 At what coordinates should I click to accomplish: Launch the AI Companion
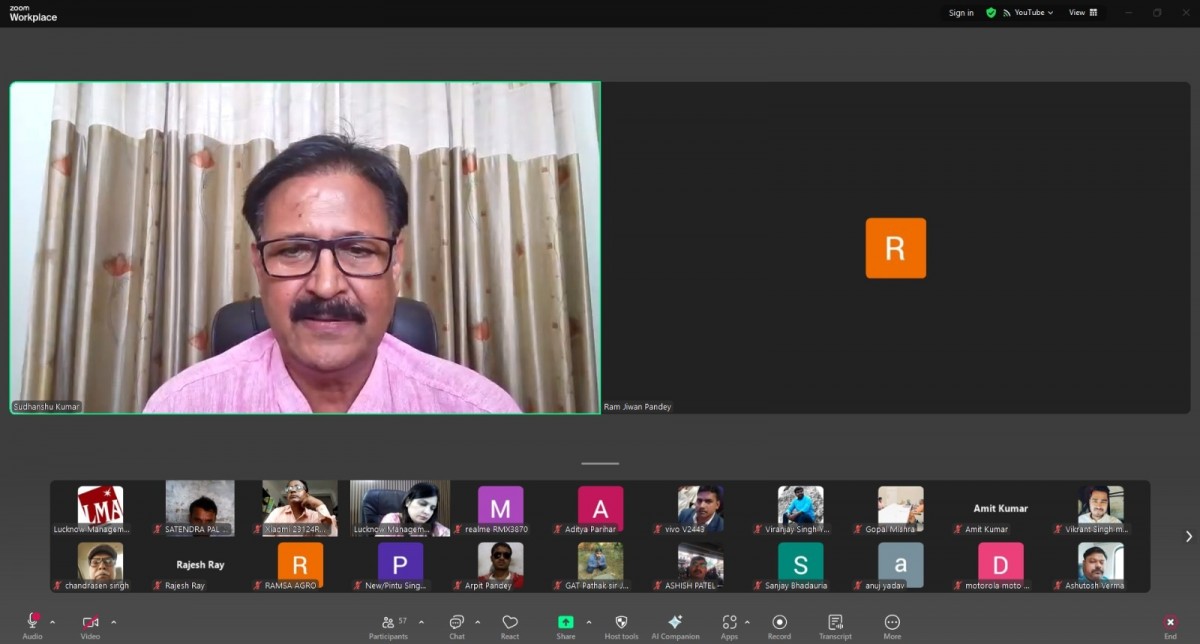pos(675,624)
